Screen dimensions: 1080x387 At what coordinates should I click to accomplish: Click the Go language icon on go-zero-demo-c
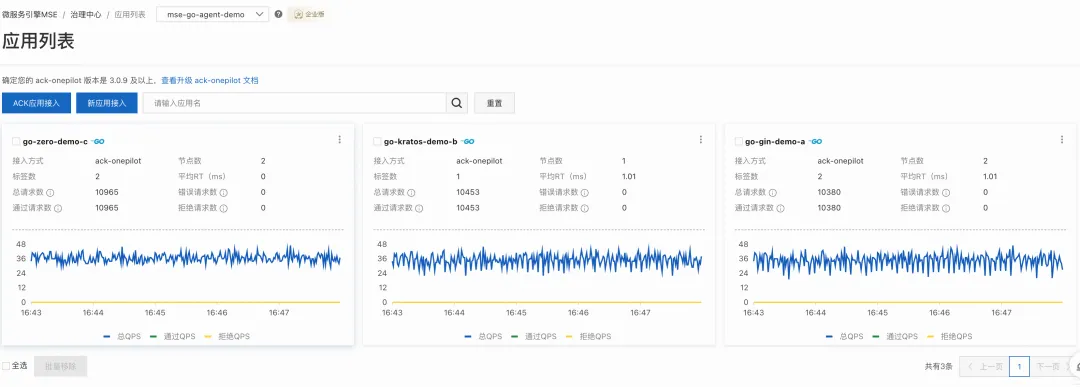98,141
